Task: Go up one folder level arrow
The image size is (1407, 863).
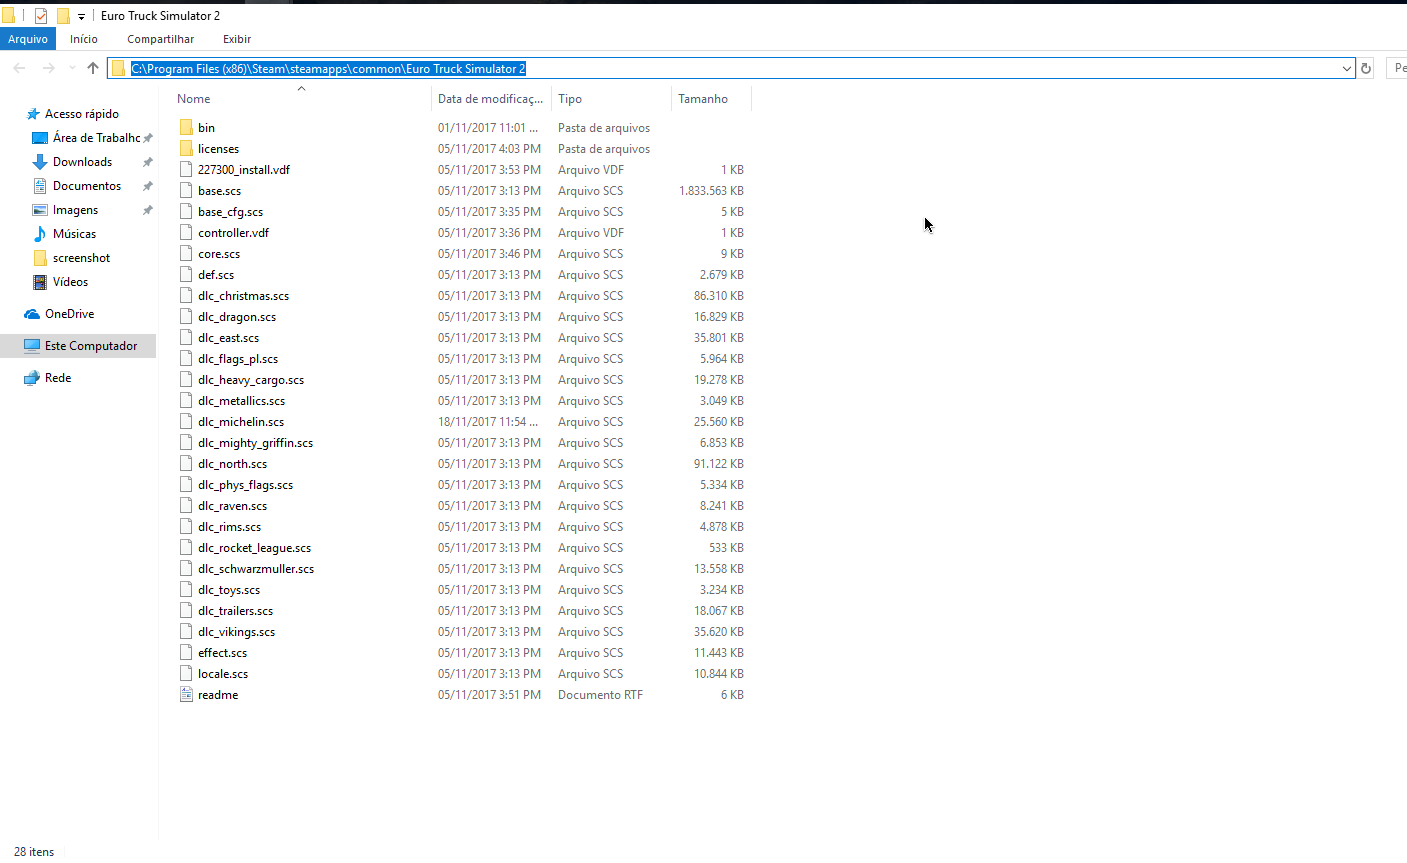Action: (x=93, y=68)
